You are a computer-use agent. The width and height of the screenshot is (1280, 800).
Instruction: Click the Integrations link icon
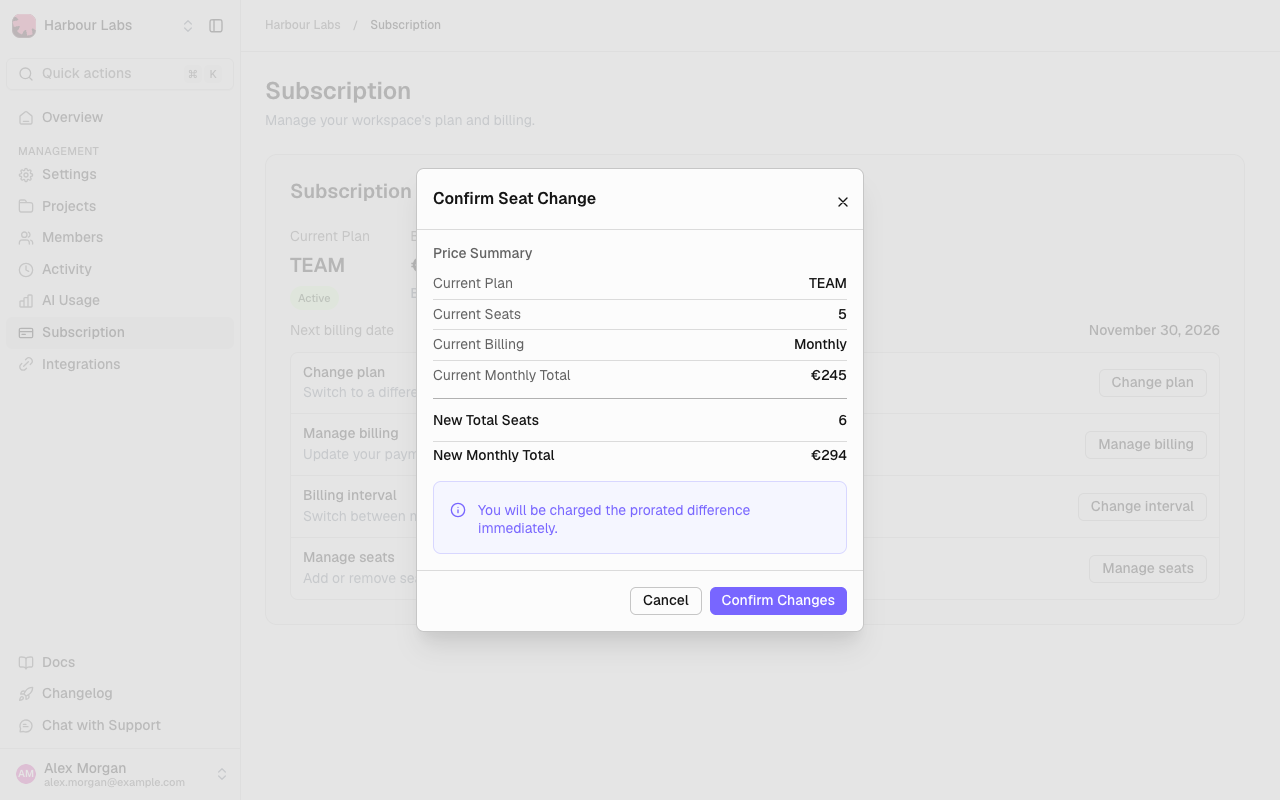[x=26, y=364]
